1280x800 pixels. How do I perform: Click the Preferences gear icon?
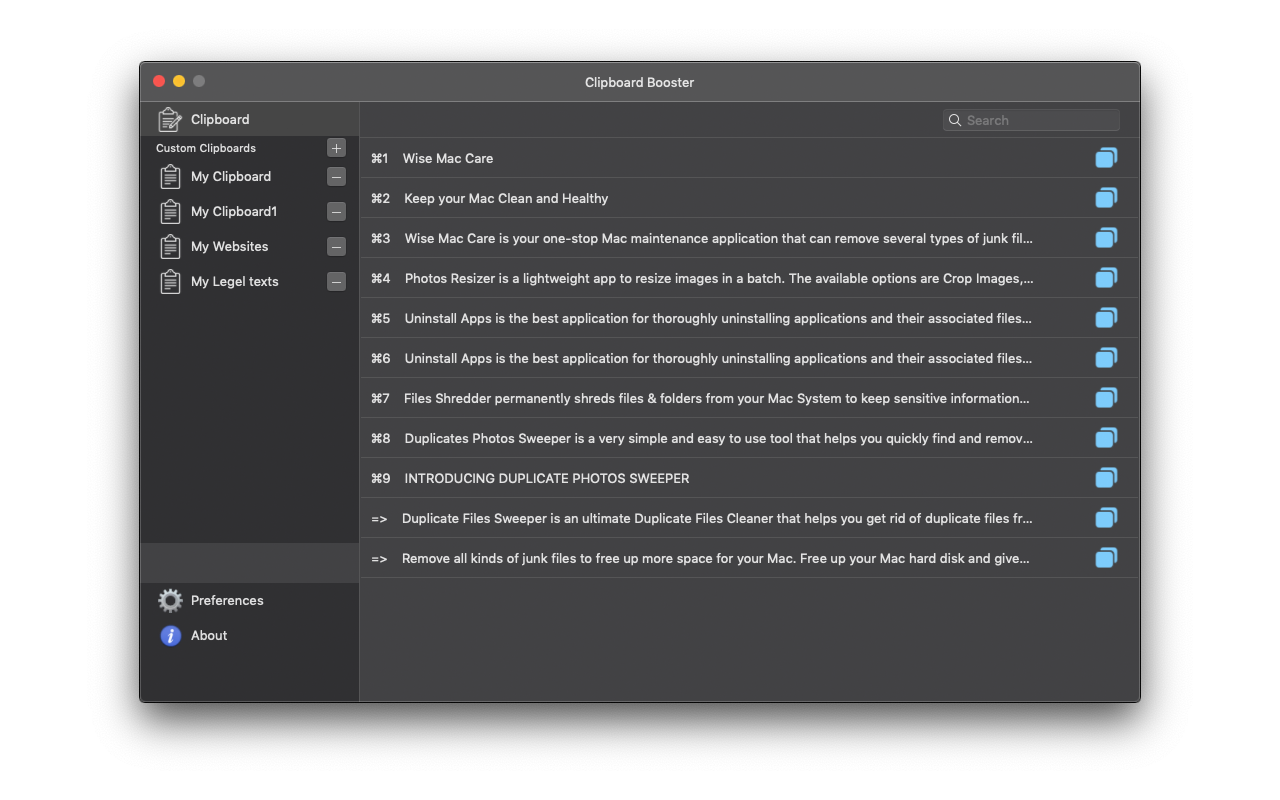(171, 601)
